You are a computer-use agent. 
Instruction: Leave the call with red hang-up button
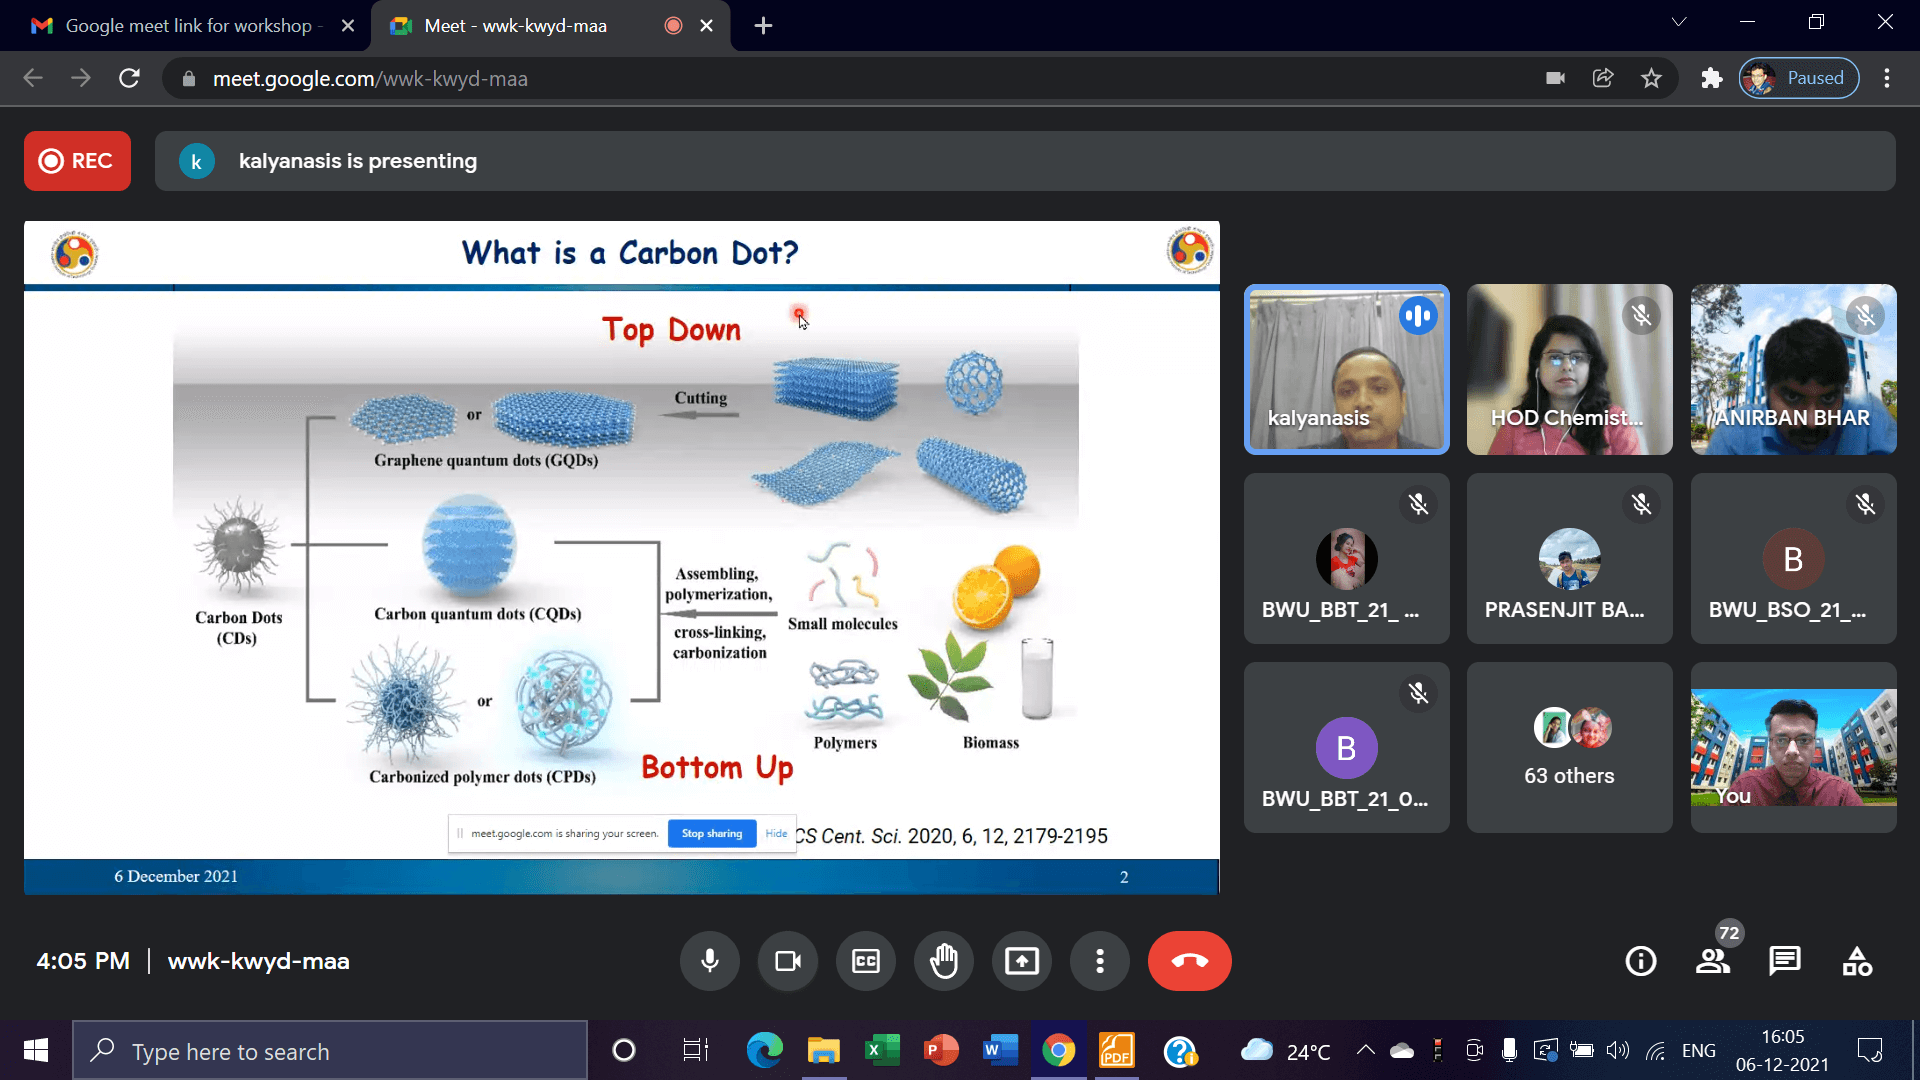[1189, 961]
